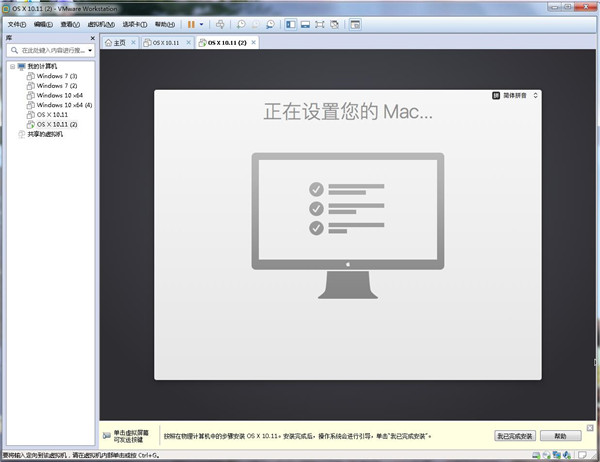Image resolution: width=600 pixels, height=462 pixels.
Task: Click the 我已完成安装 button
Action: [x=515, y=436]
